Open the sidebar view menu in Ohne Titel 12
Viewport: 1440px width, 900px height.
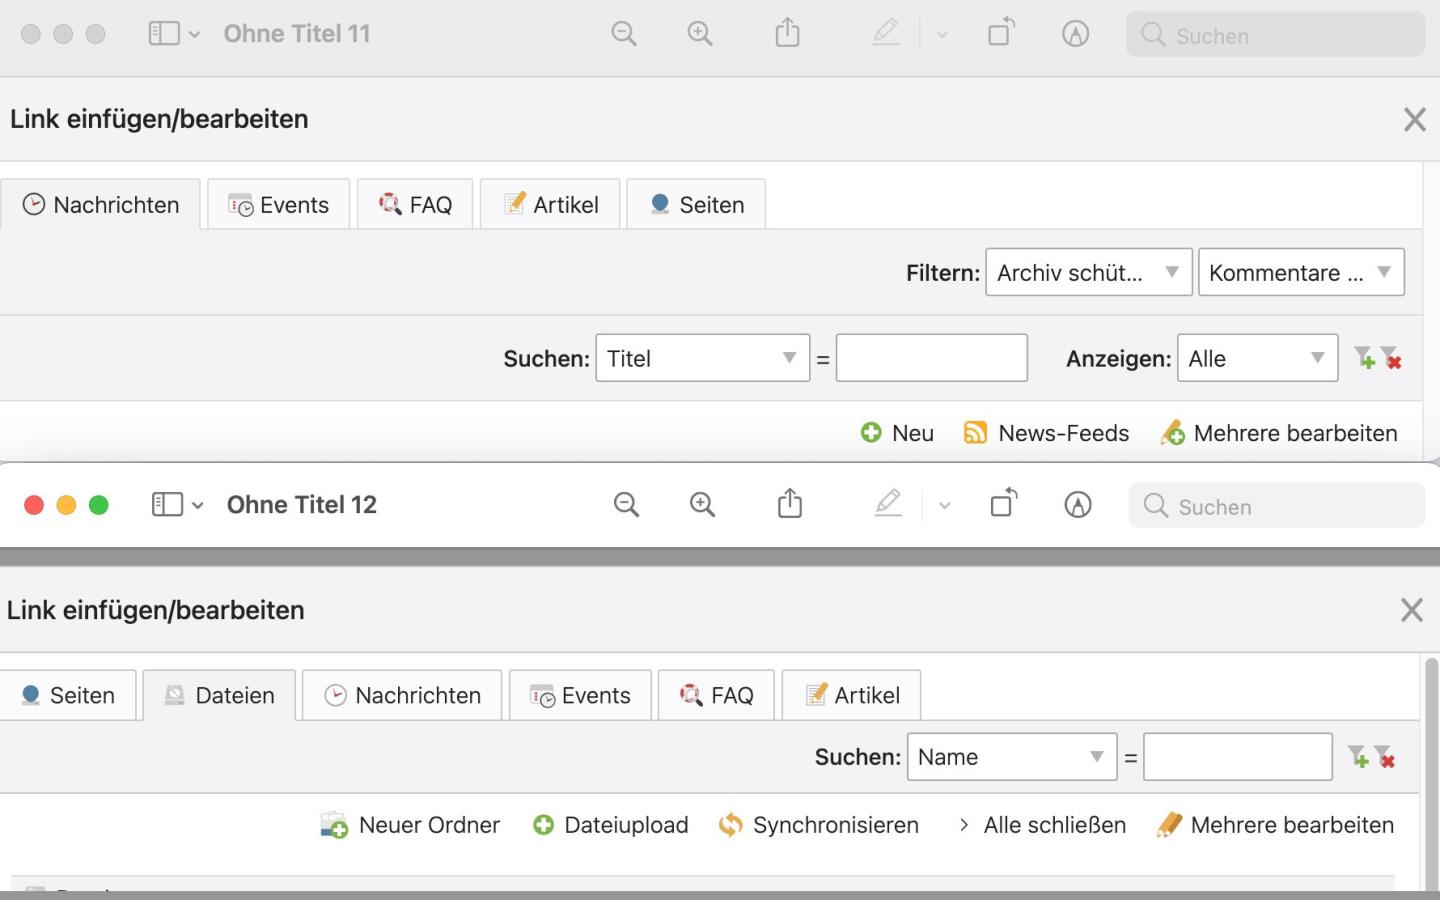177,505
